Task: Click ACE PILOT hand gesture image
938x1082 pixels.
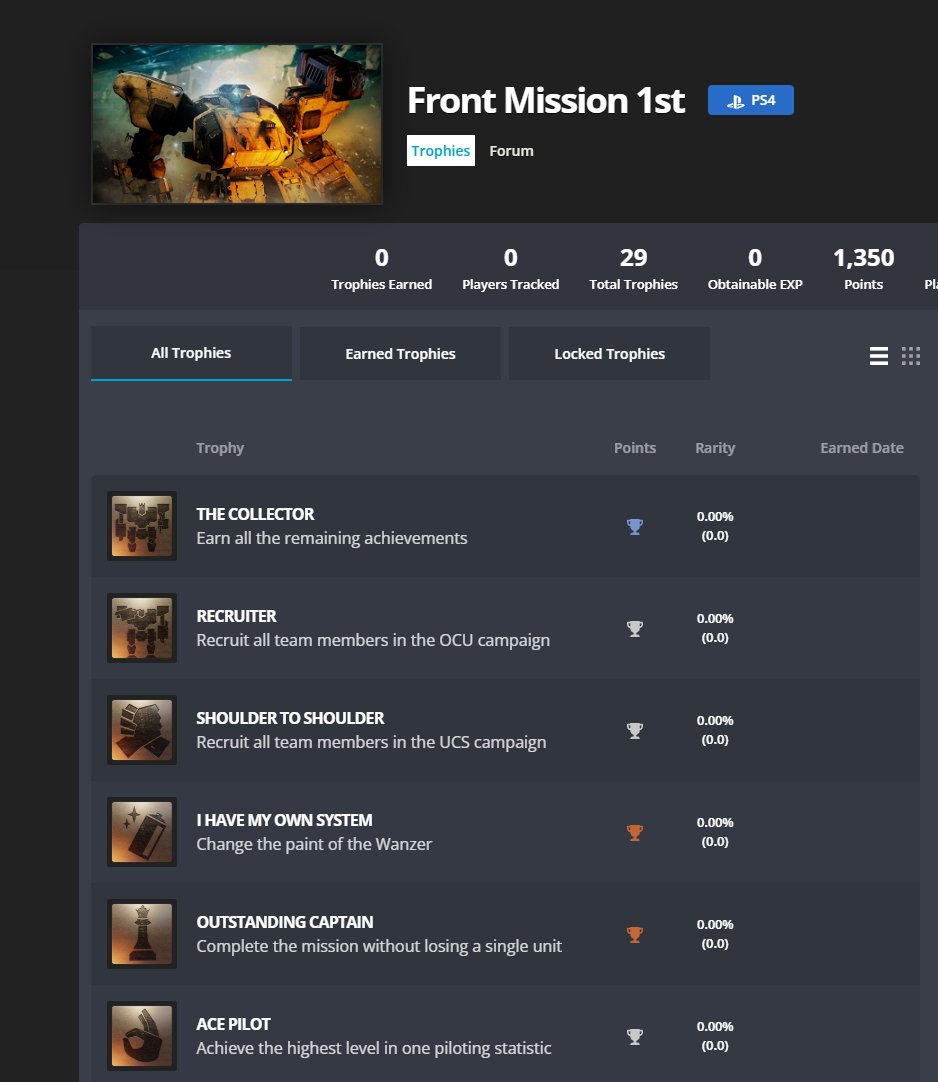Action: point(141,1036)
